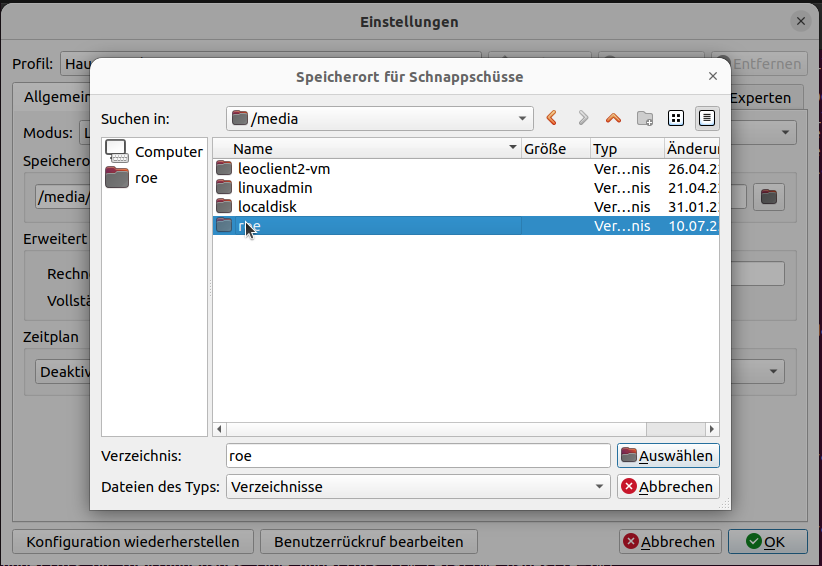The width and height of the screenshot is (822, 566).
Task: Close the Speicherort dialog with X
Action: [712, 76]
